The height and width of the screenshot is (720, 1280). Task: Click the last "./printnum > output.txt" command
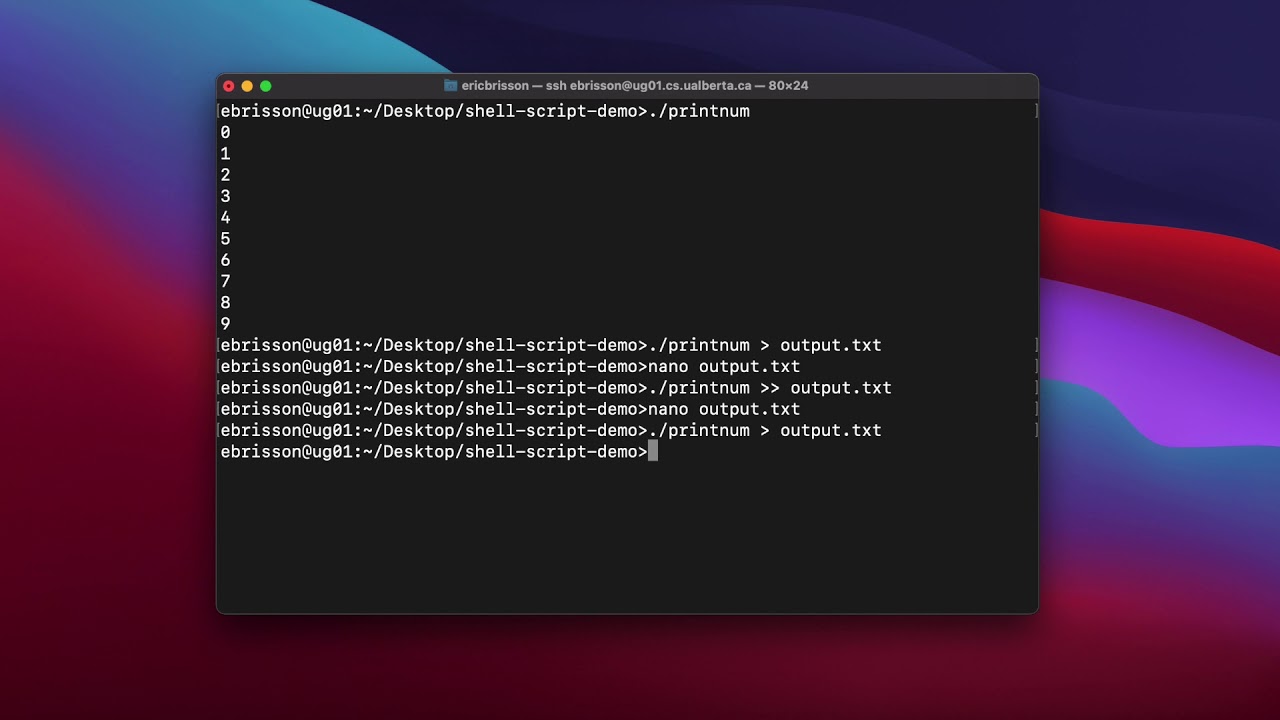[x=765, y=430]
